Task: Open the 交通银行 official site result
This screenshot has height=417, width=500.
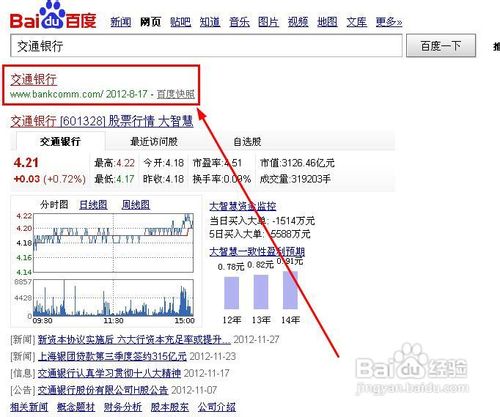Action: (33, 79)
